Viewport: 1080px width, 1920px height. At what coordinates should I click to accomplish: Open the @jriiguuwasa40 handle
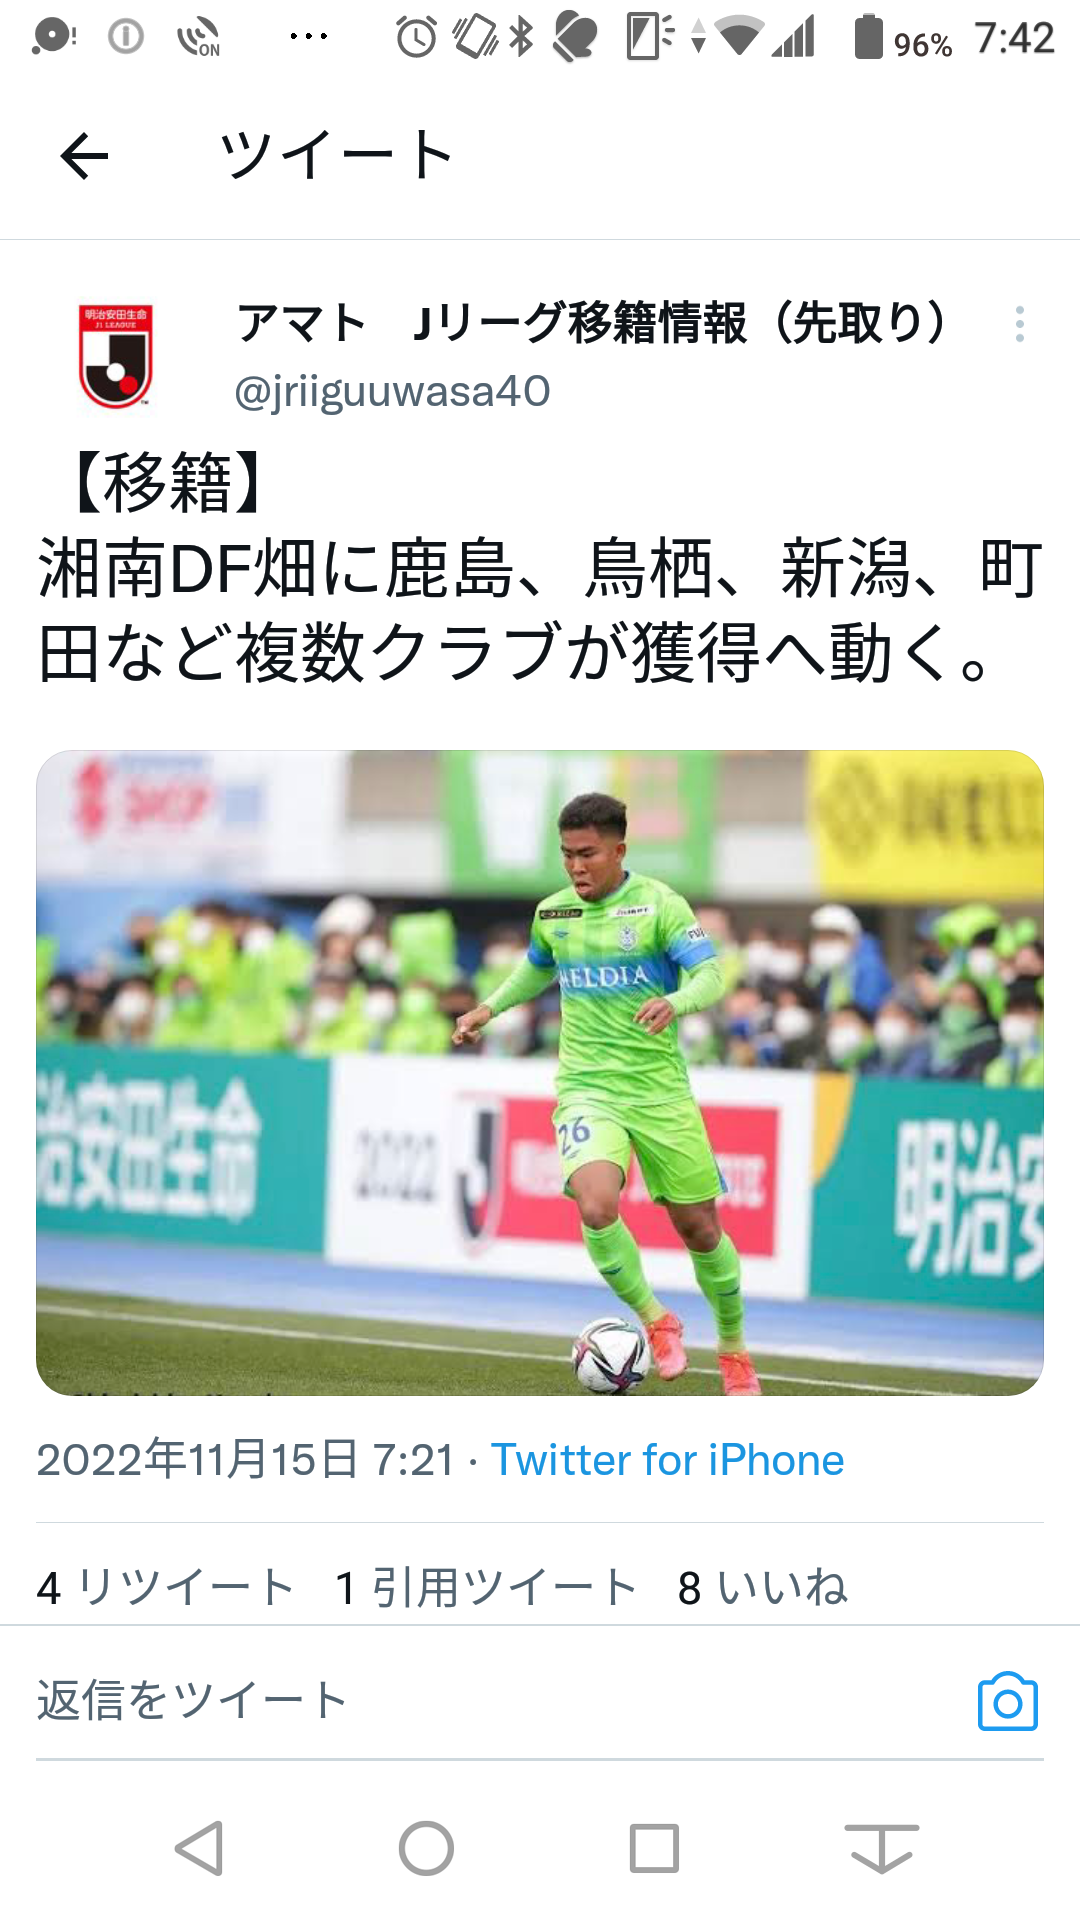point(392,391)
